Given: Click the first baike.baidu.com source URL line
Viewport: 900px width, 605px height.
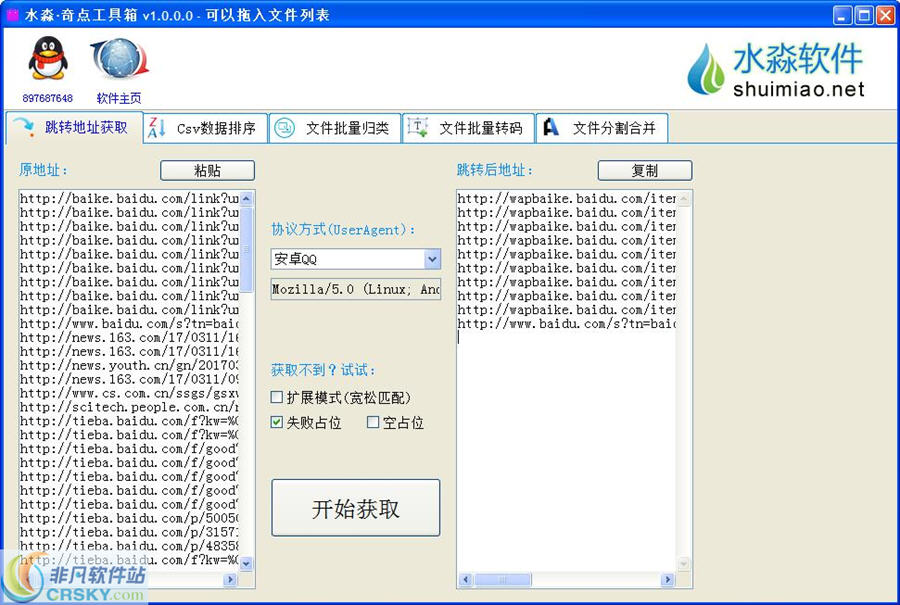Looking at the screenshot, I should (x=129, y=199).
